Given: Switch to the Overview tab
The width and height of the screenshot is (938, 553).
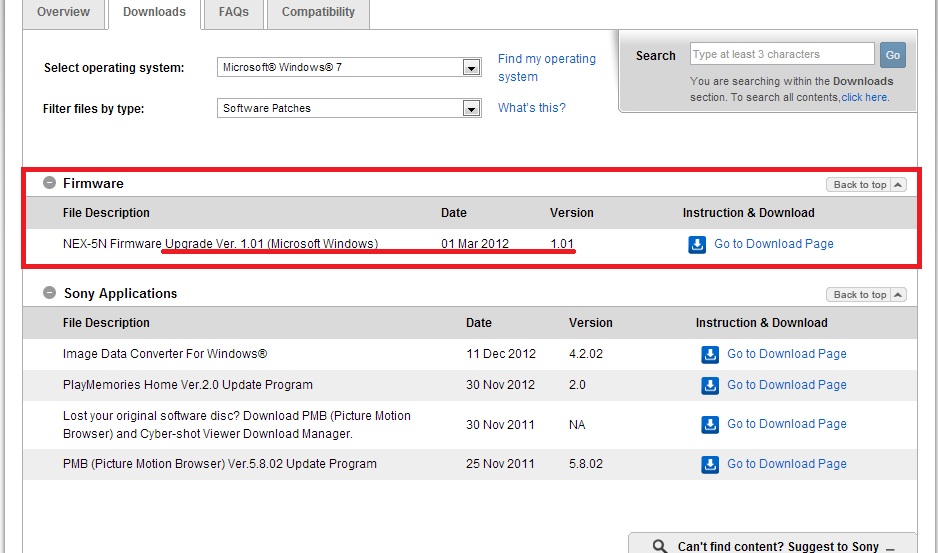Looking at the screenshot, I should 63,12.
